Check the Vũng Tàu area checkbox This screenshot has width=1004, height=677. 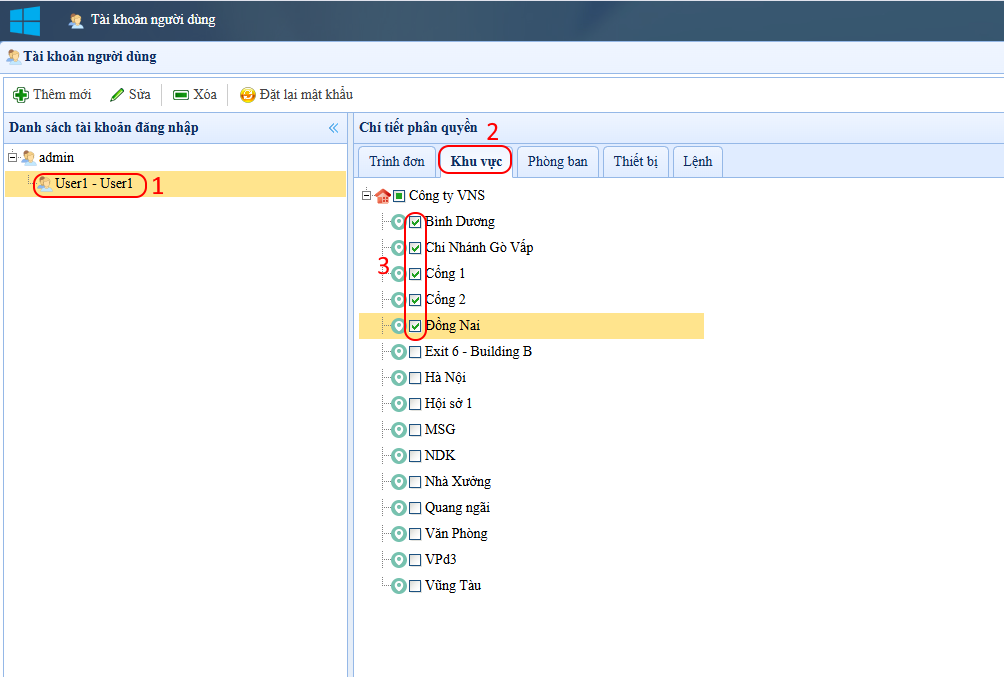point(415,586)
